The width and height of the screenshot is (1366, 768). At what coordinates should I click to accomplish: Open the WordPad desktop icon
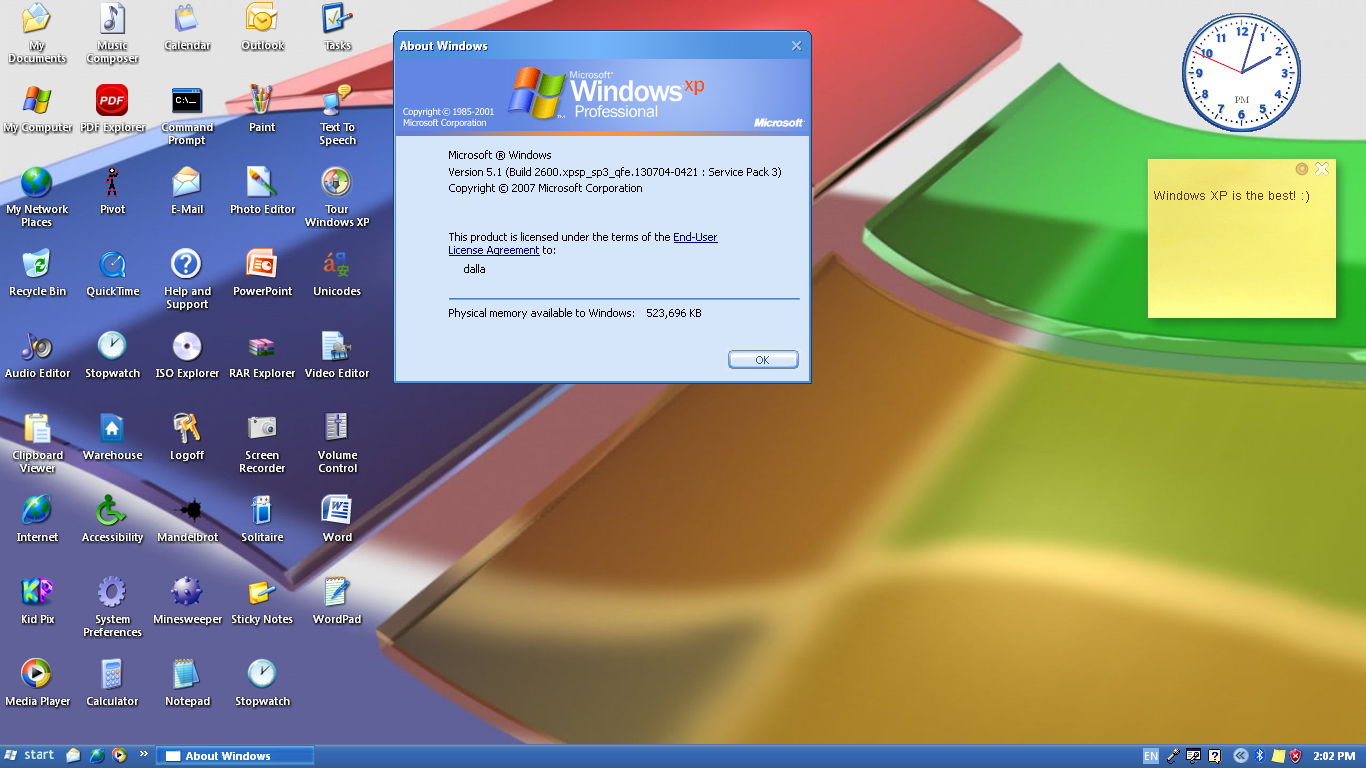click(x=337, y=601)
